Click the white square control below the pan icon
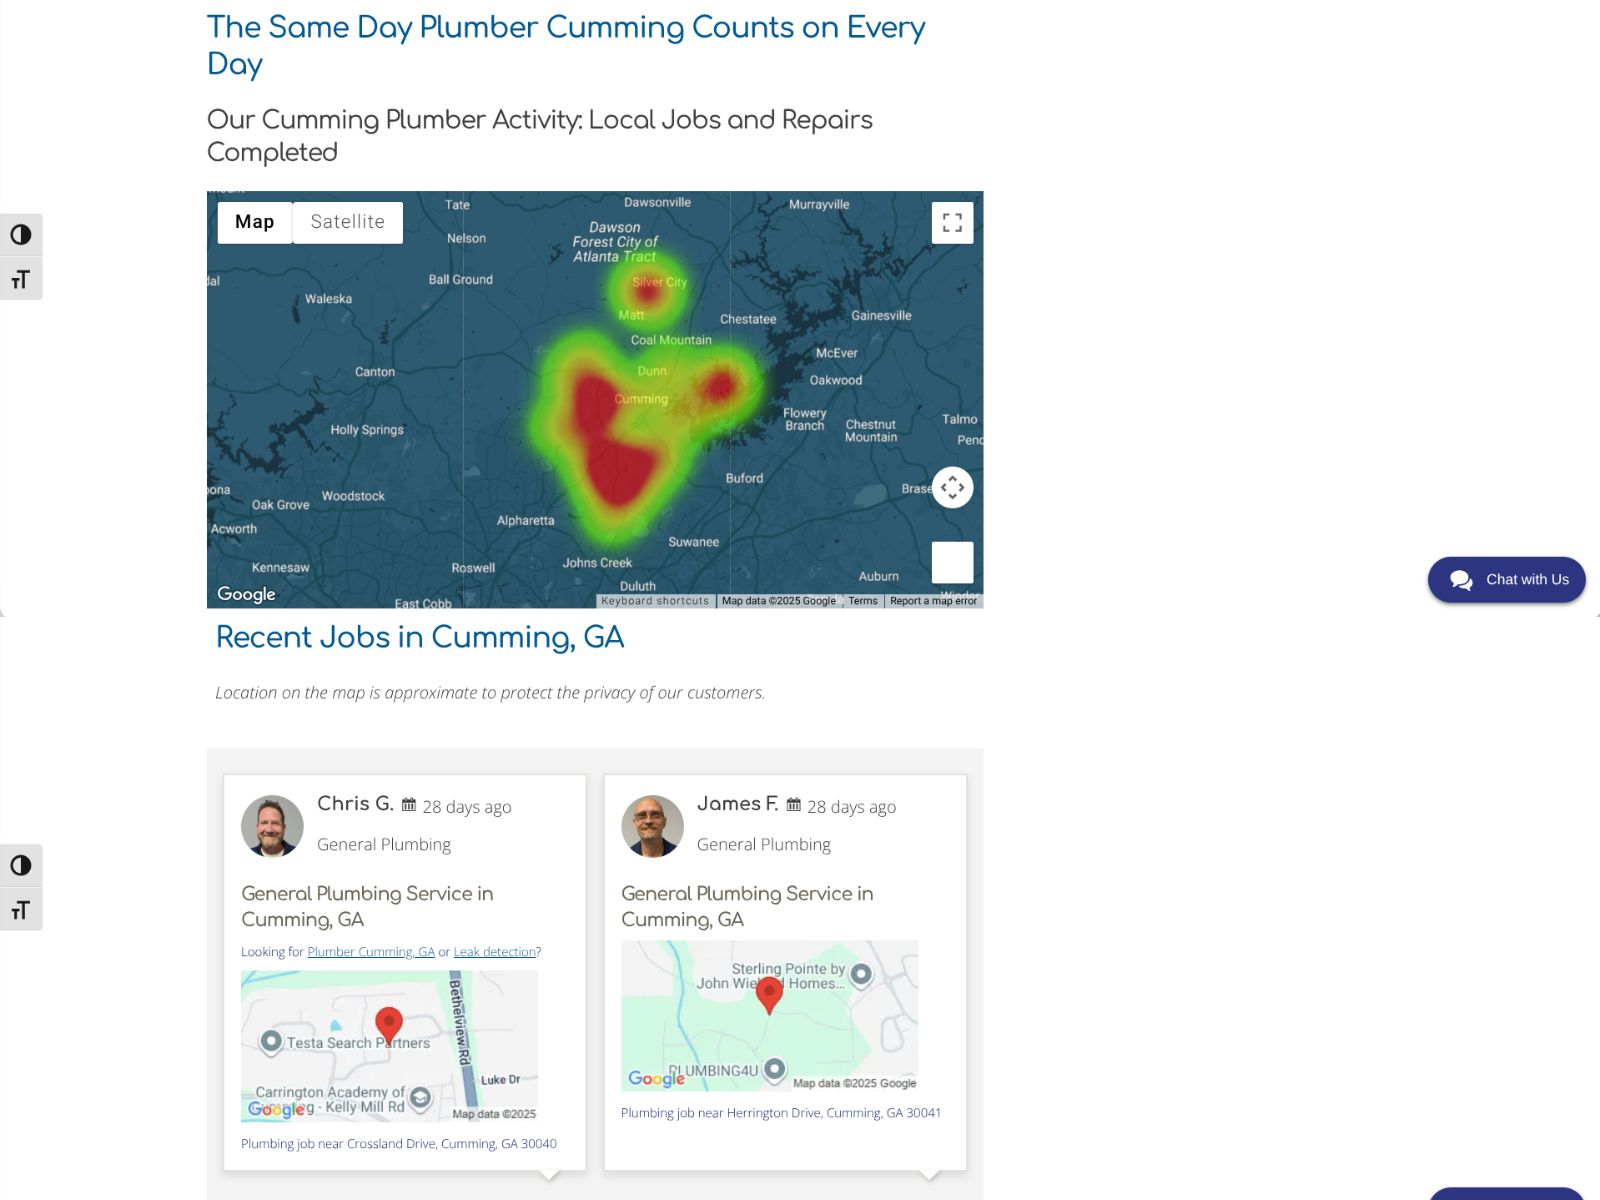This screenshot has height=1200, width=1600. point(953,563)
